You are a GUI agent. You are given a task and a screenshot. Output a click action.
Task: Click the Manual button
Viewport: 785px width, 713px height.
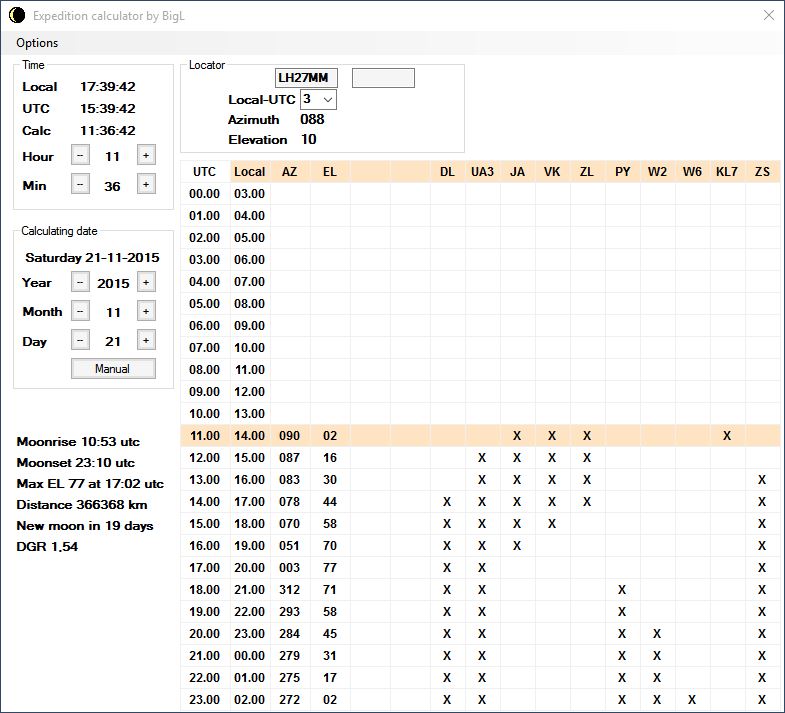113,368
